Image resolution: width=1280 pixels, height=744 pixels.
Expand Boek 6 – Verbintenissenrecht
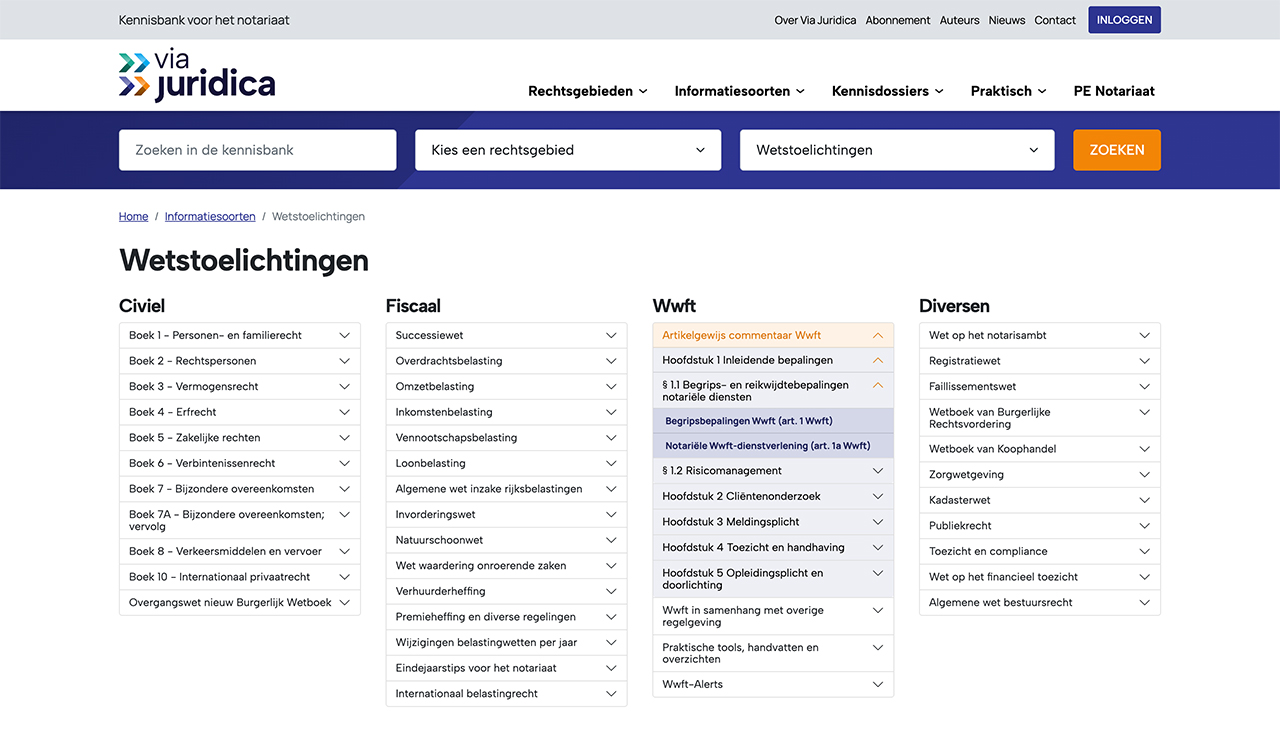tap(240, 463)
